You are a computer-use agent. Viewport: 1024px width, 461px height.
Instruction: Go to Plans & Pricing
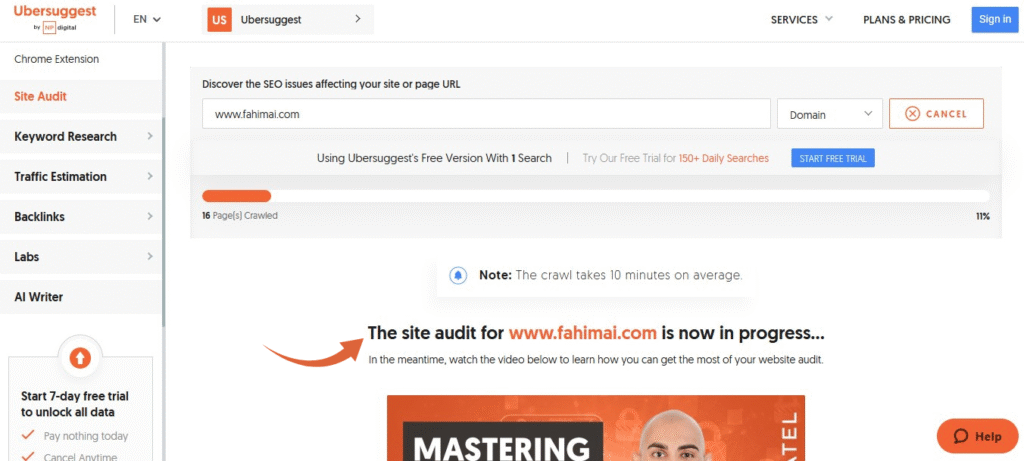pyautogui.click(x=906, y=20)
